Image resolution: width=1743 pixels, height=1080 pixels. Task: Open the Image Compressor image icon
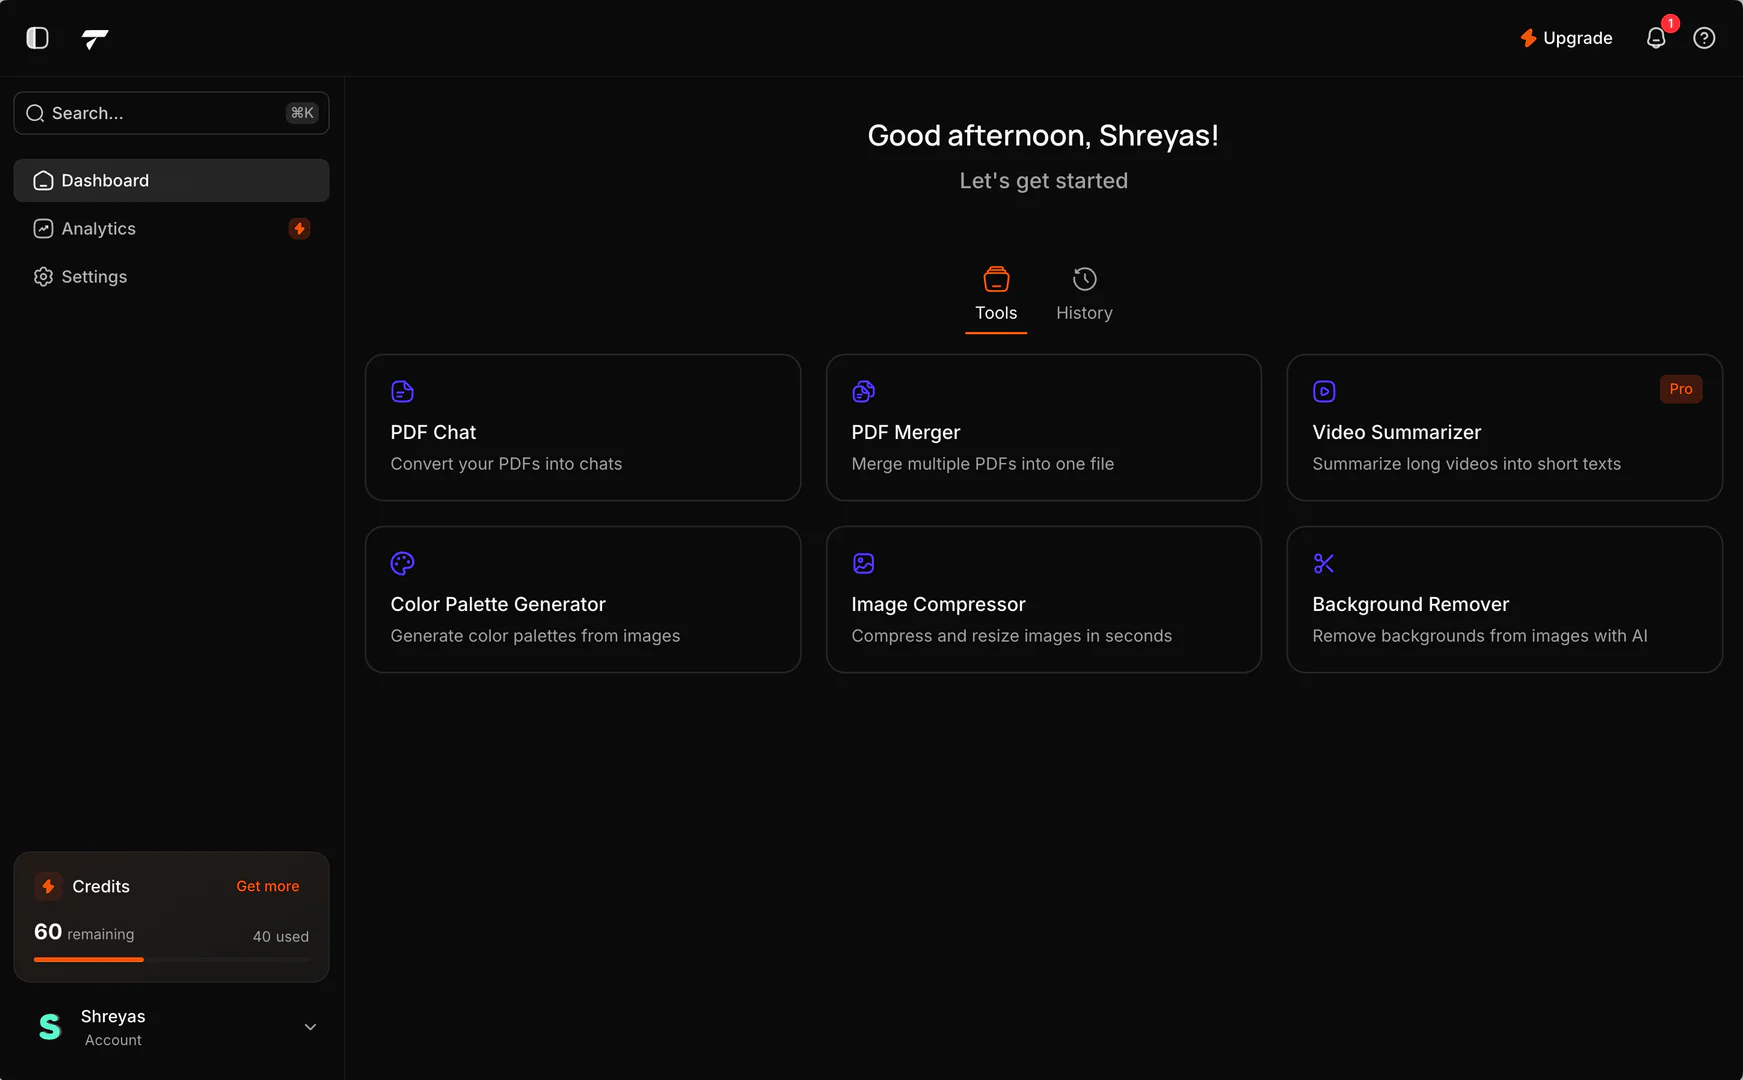coord(863,563)
